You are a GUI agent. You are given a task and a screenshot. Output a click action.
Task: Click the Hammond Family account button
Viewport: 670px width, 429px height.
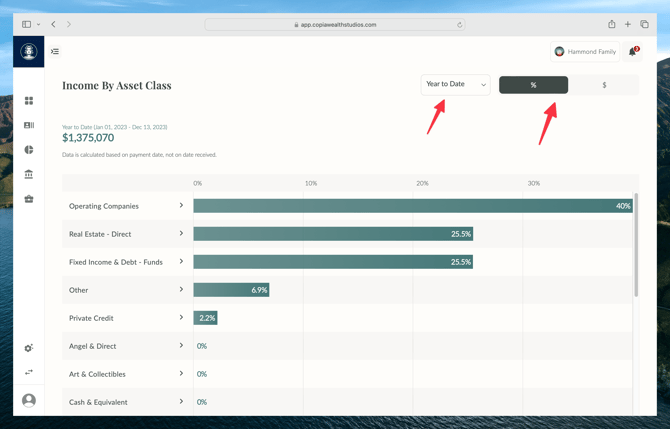585,51
